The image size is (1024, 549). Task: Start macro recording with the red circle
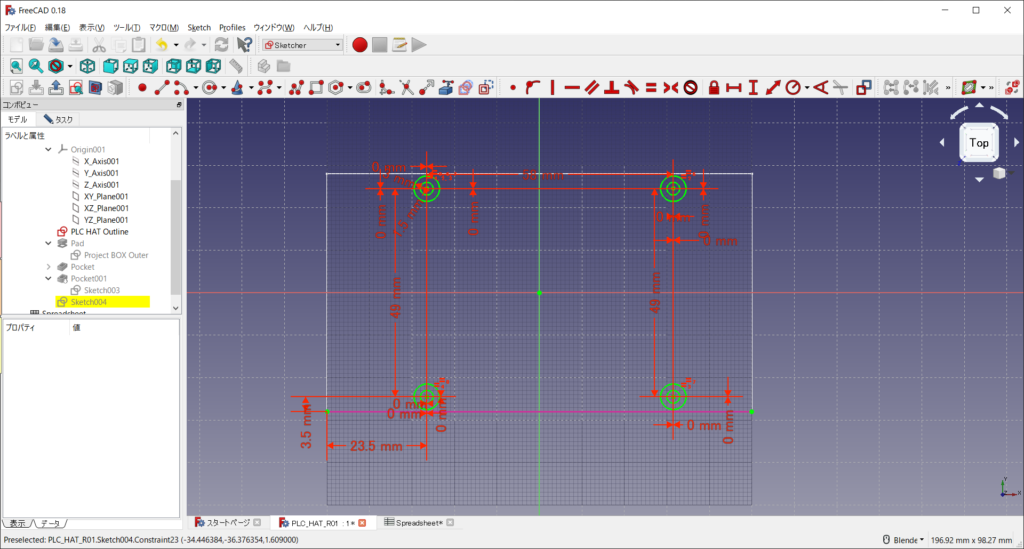tap(360, 45)
